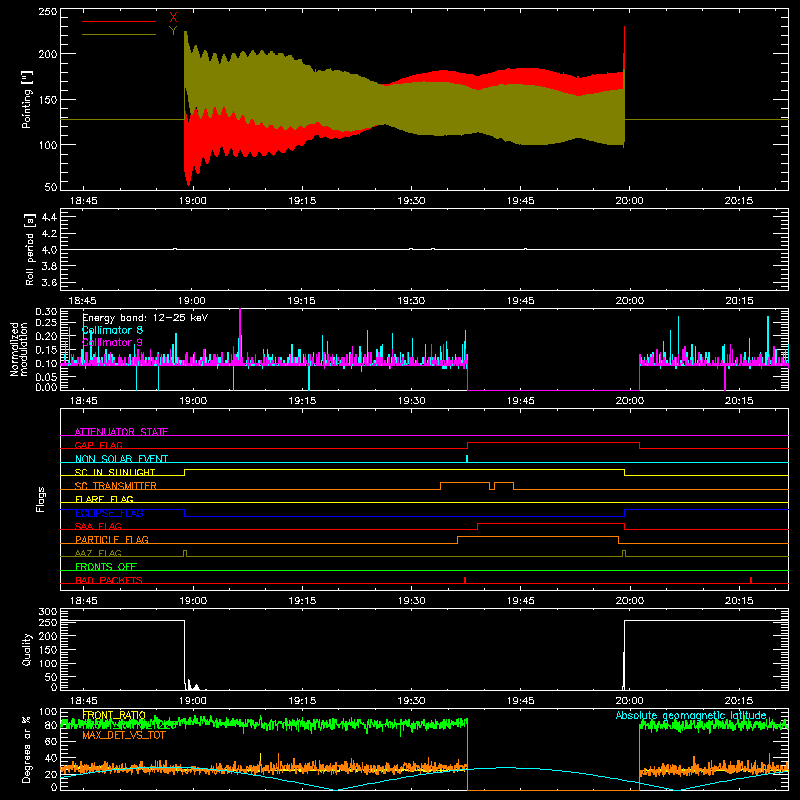800x800 pixels.
Task: Click the PARTICLE_FLAG label
Action: point(112,539)
